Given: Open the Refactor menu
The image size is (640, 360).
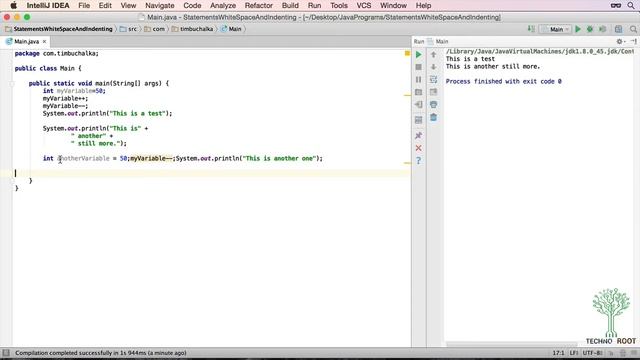Looking at the screenshot, I should tap(258, 6).
